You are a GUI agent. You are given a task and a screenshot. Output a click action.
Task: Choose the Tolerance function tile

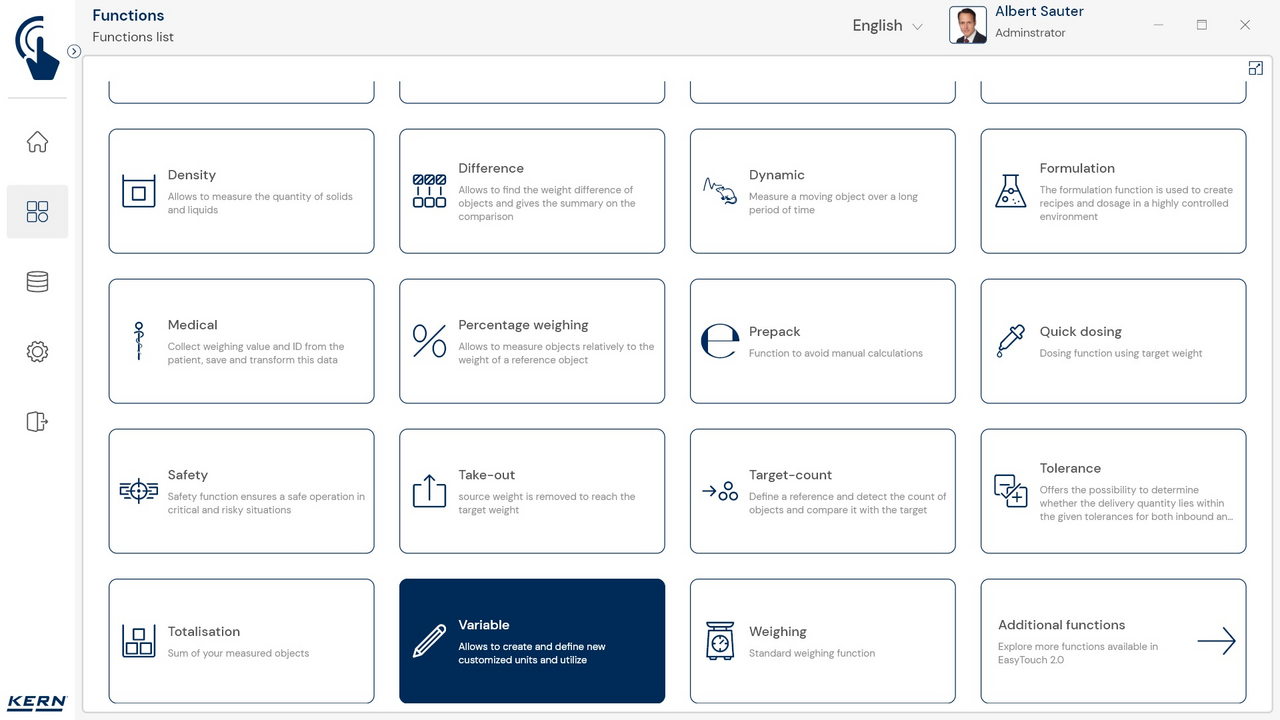pos(1113,491)
